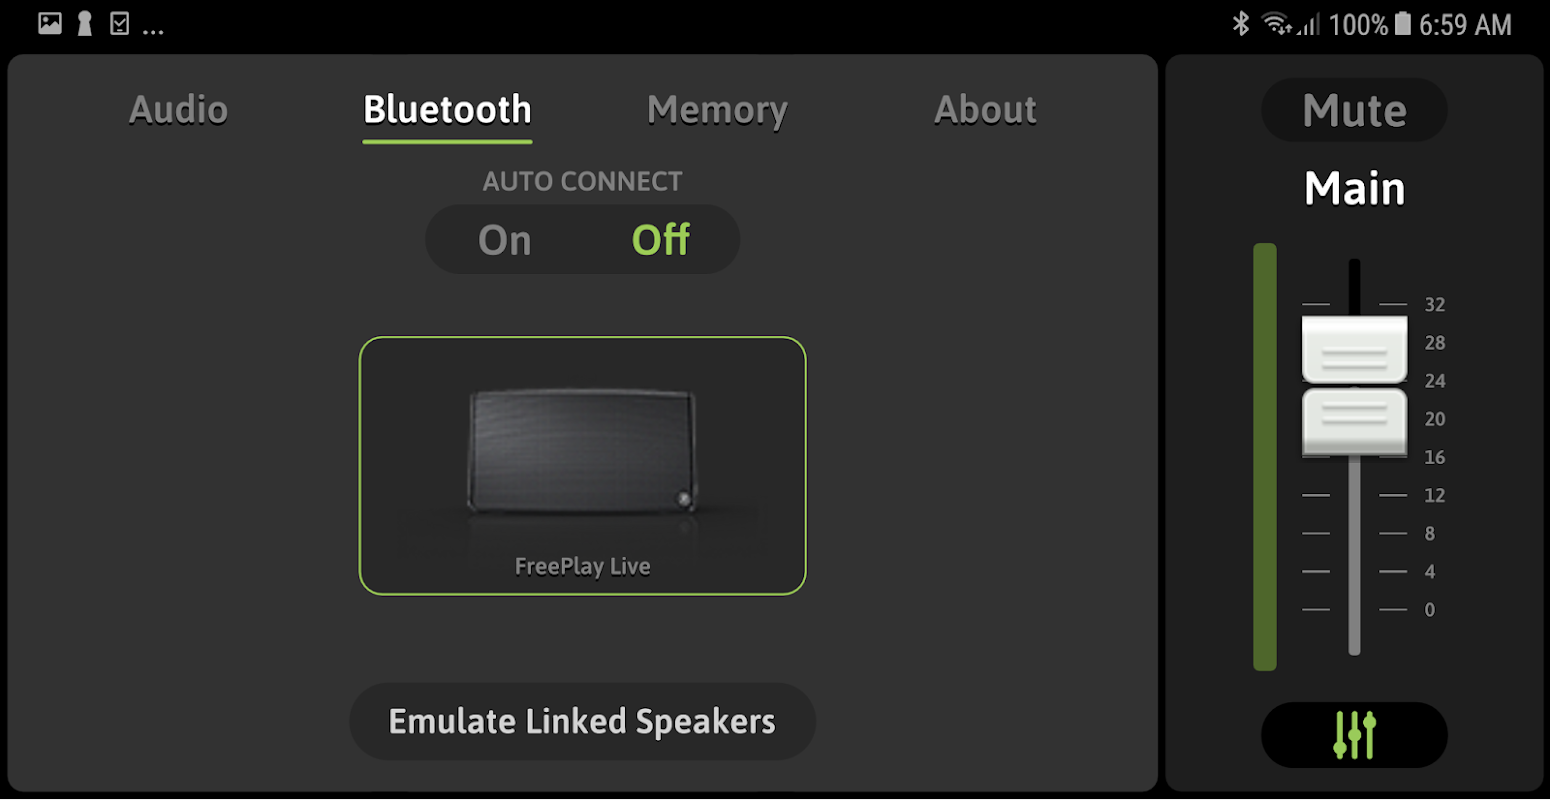Tap the Bluetooth status bar icon
The image size is (1550, 800).
(x=1241, y=24)
